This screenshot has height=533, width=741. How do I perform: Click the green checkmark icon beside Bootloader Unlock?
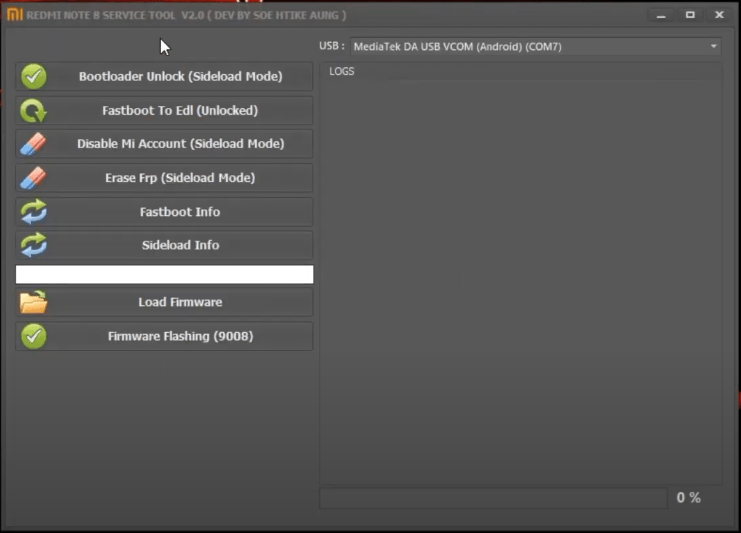click(x=34, y=76)
